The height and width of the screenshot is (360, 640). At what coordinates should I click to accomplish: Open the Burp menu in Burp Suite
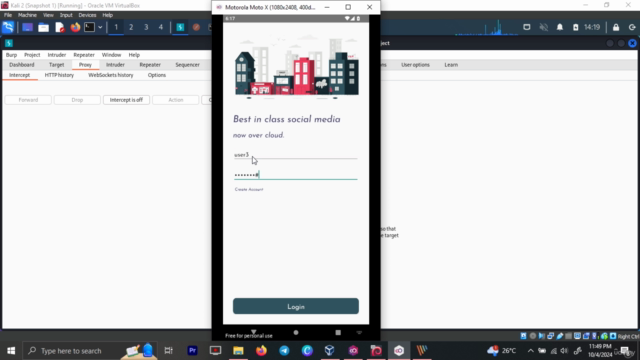pyautogui.click(x=11, y=55)
